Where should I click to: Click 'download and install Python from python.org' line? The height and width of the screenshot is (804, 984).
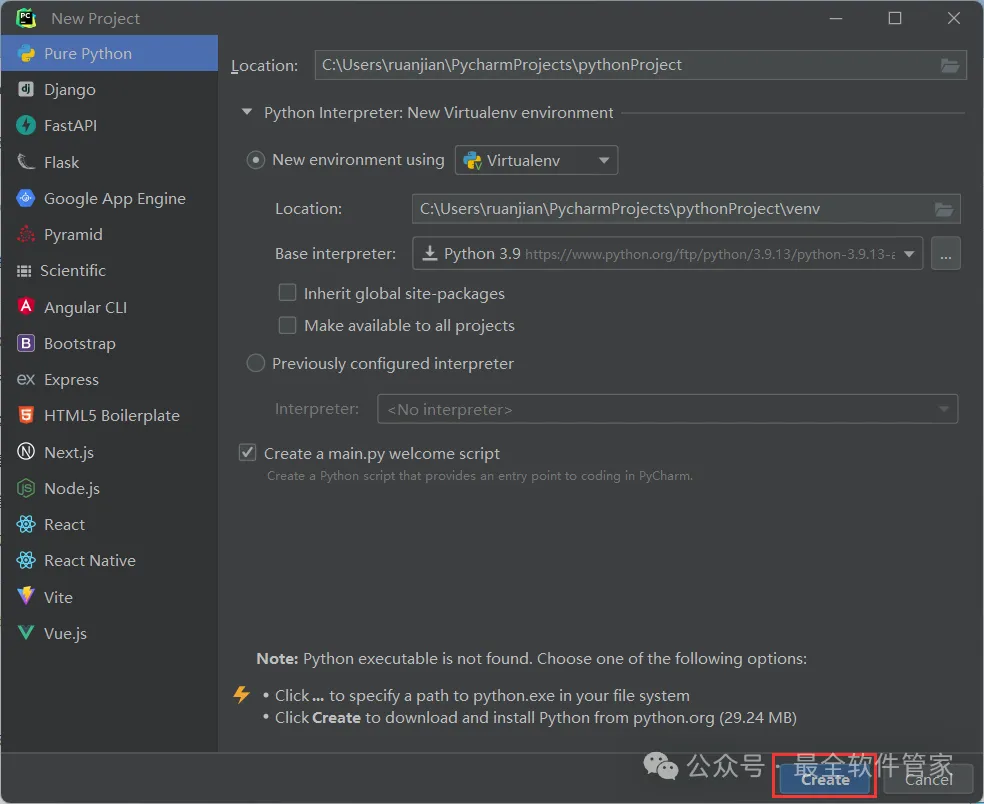click(536, 717)
